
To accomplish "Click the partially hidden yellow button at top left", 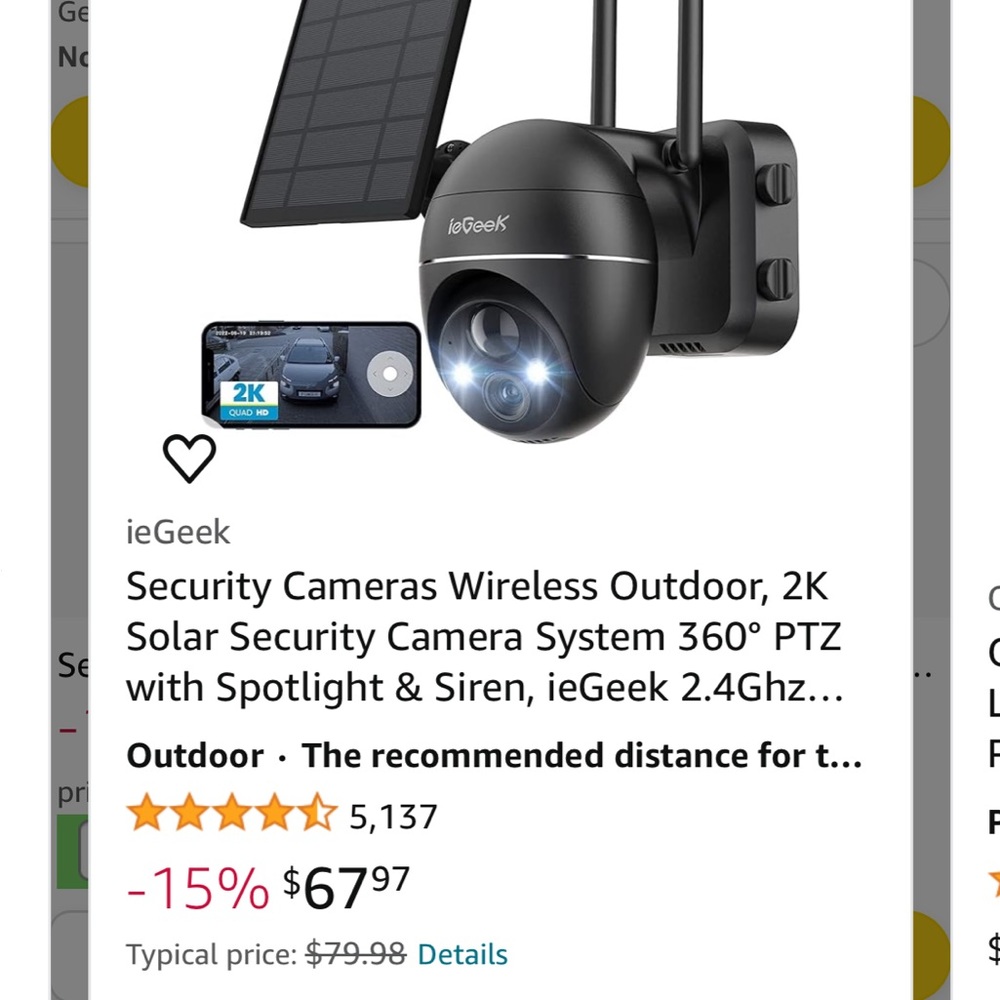I will [70, 142].
